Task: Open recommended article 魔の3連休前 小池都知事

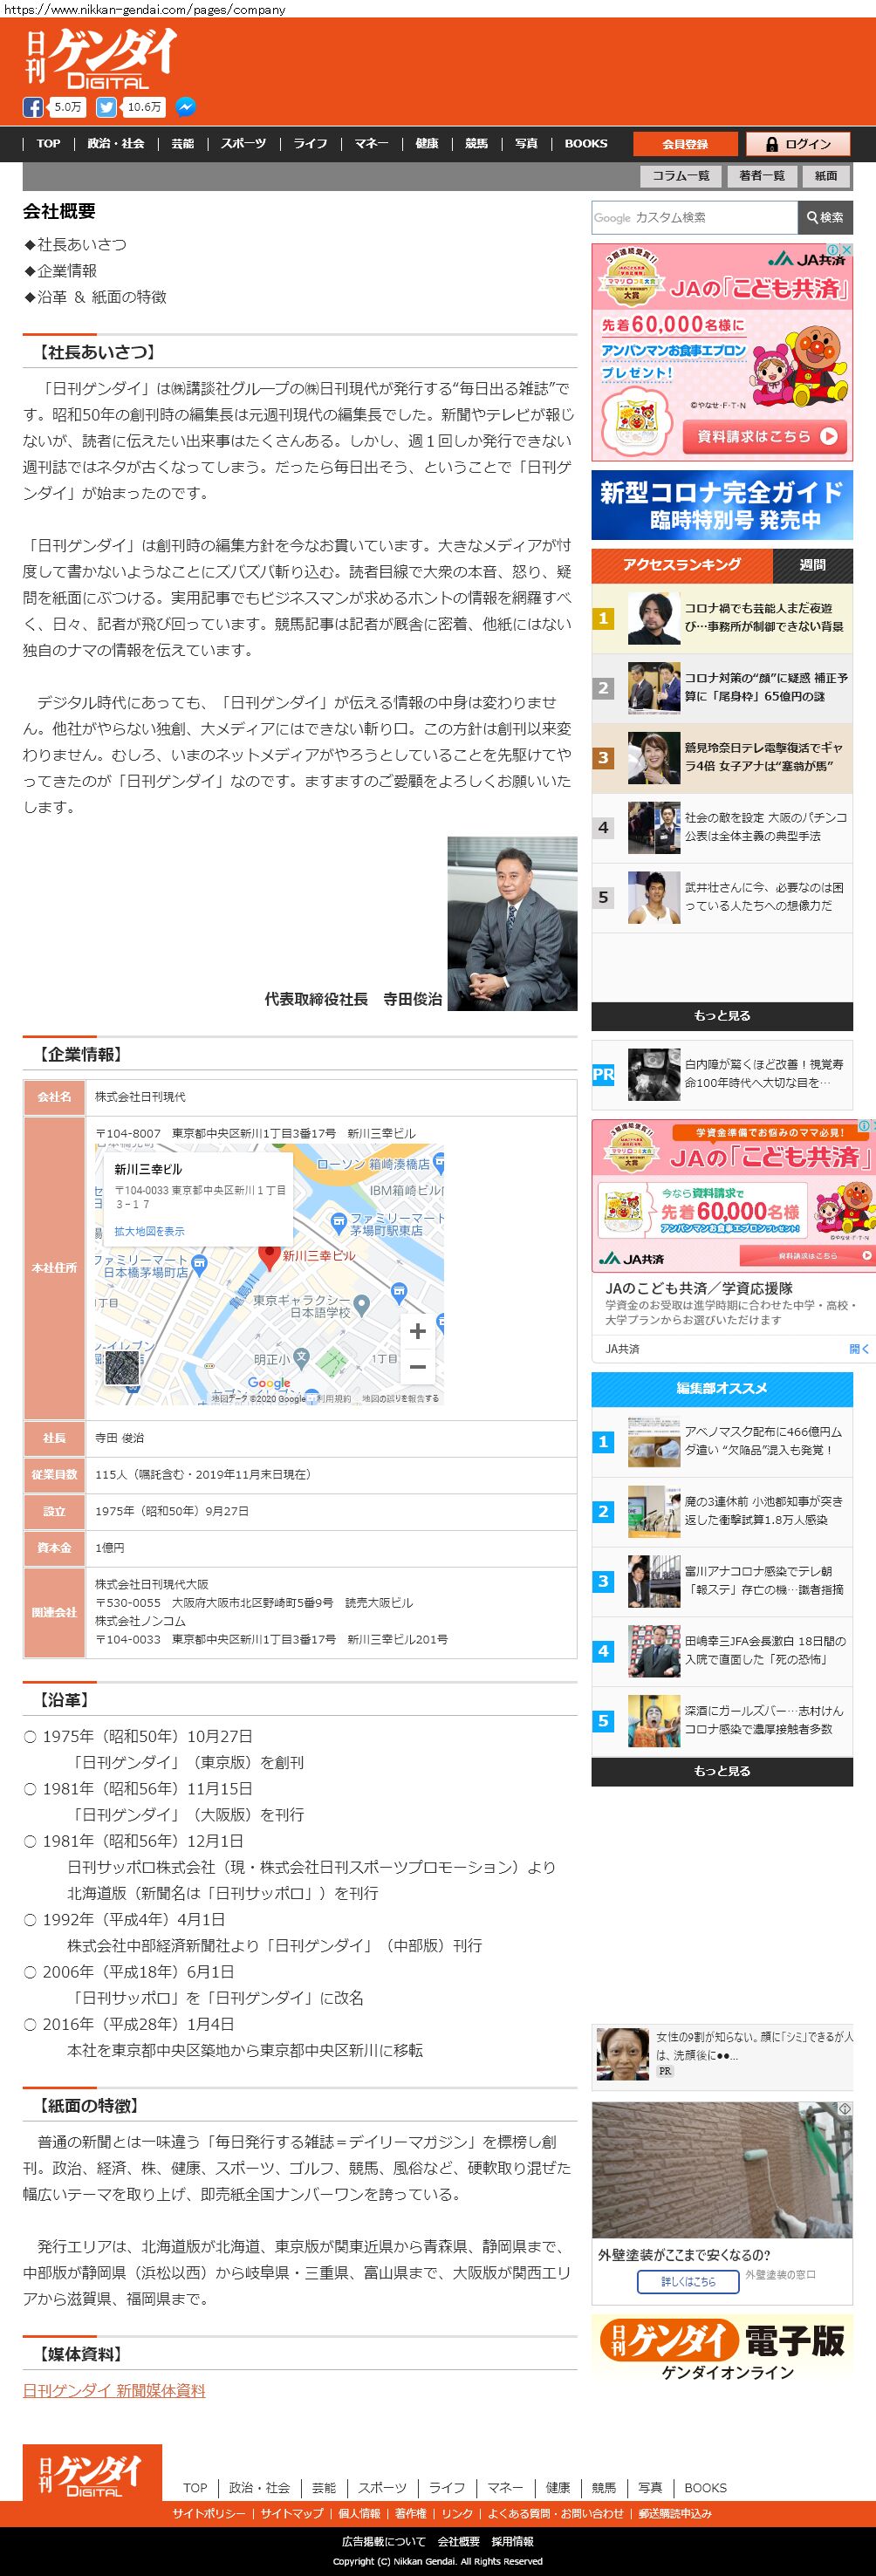Action: click(722, 1511)
